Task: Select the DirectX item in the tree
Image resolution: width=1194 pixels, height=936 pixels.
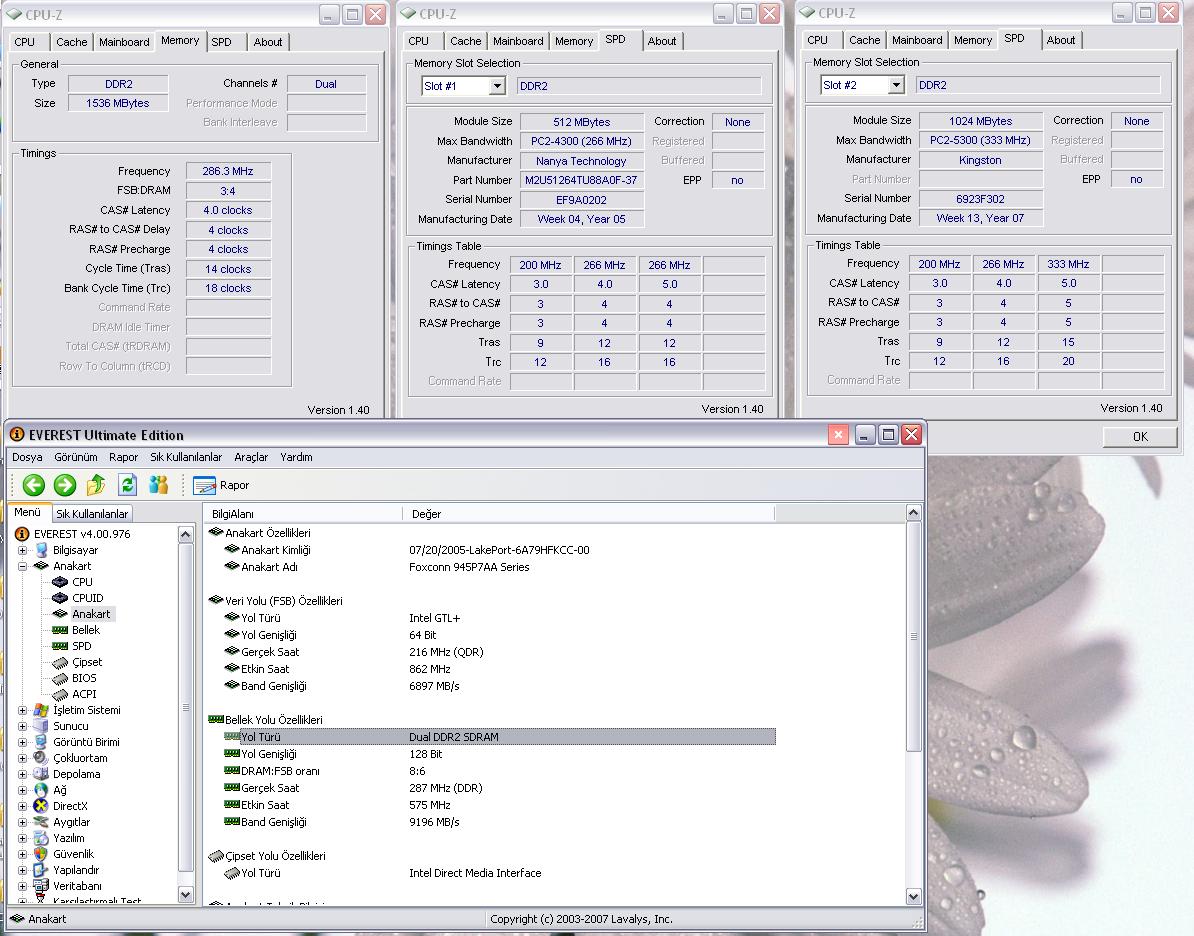Action: coord(70,806)
